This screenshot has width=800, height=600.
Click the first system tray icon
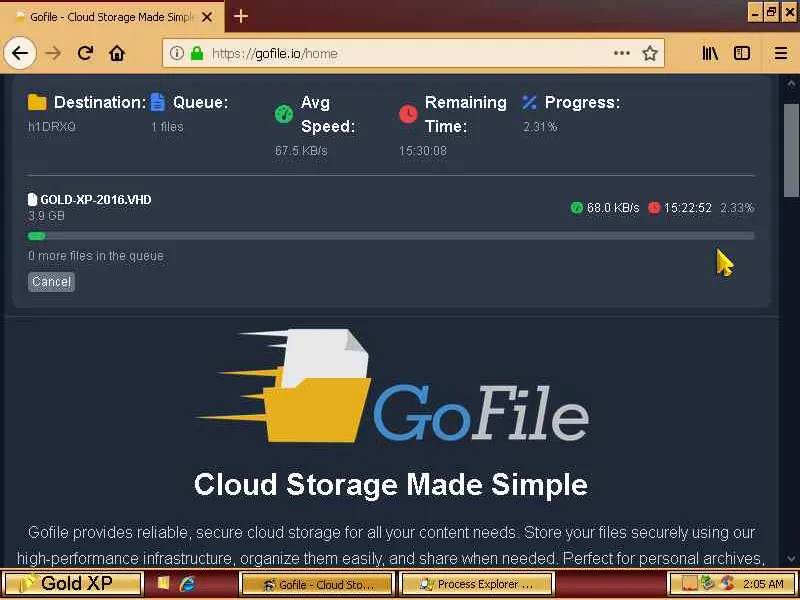689,583
